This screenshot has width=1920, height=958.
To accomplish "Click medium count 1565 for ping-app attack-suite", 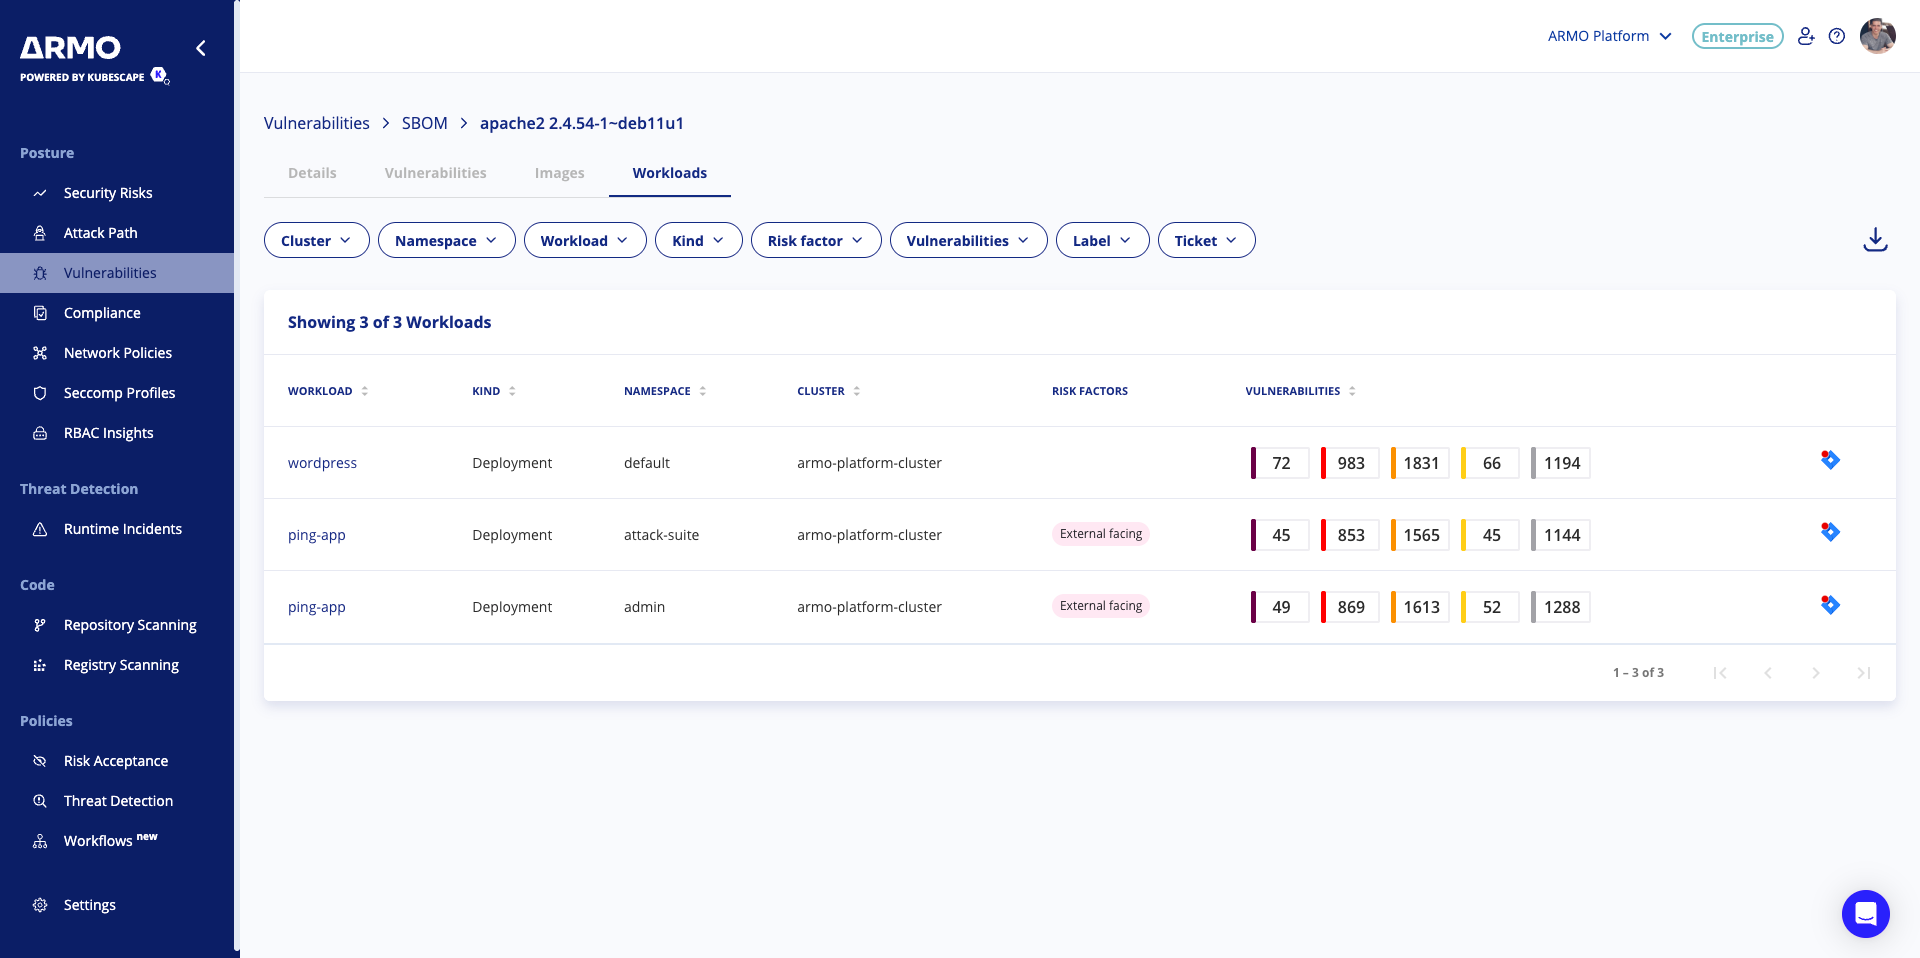I will click(x=1420, y=535).
